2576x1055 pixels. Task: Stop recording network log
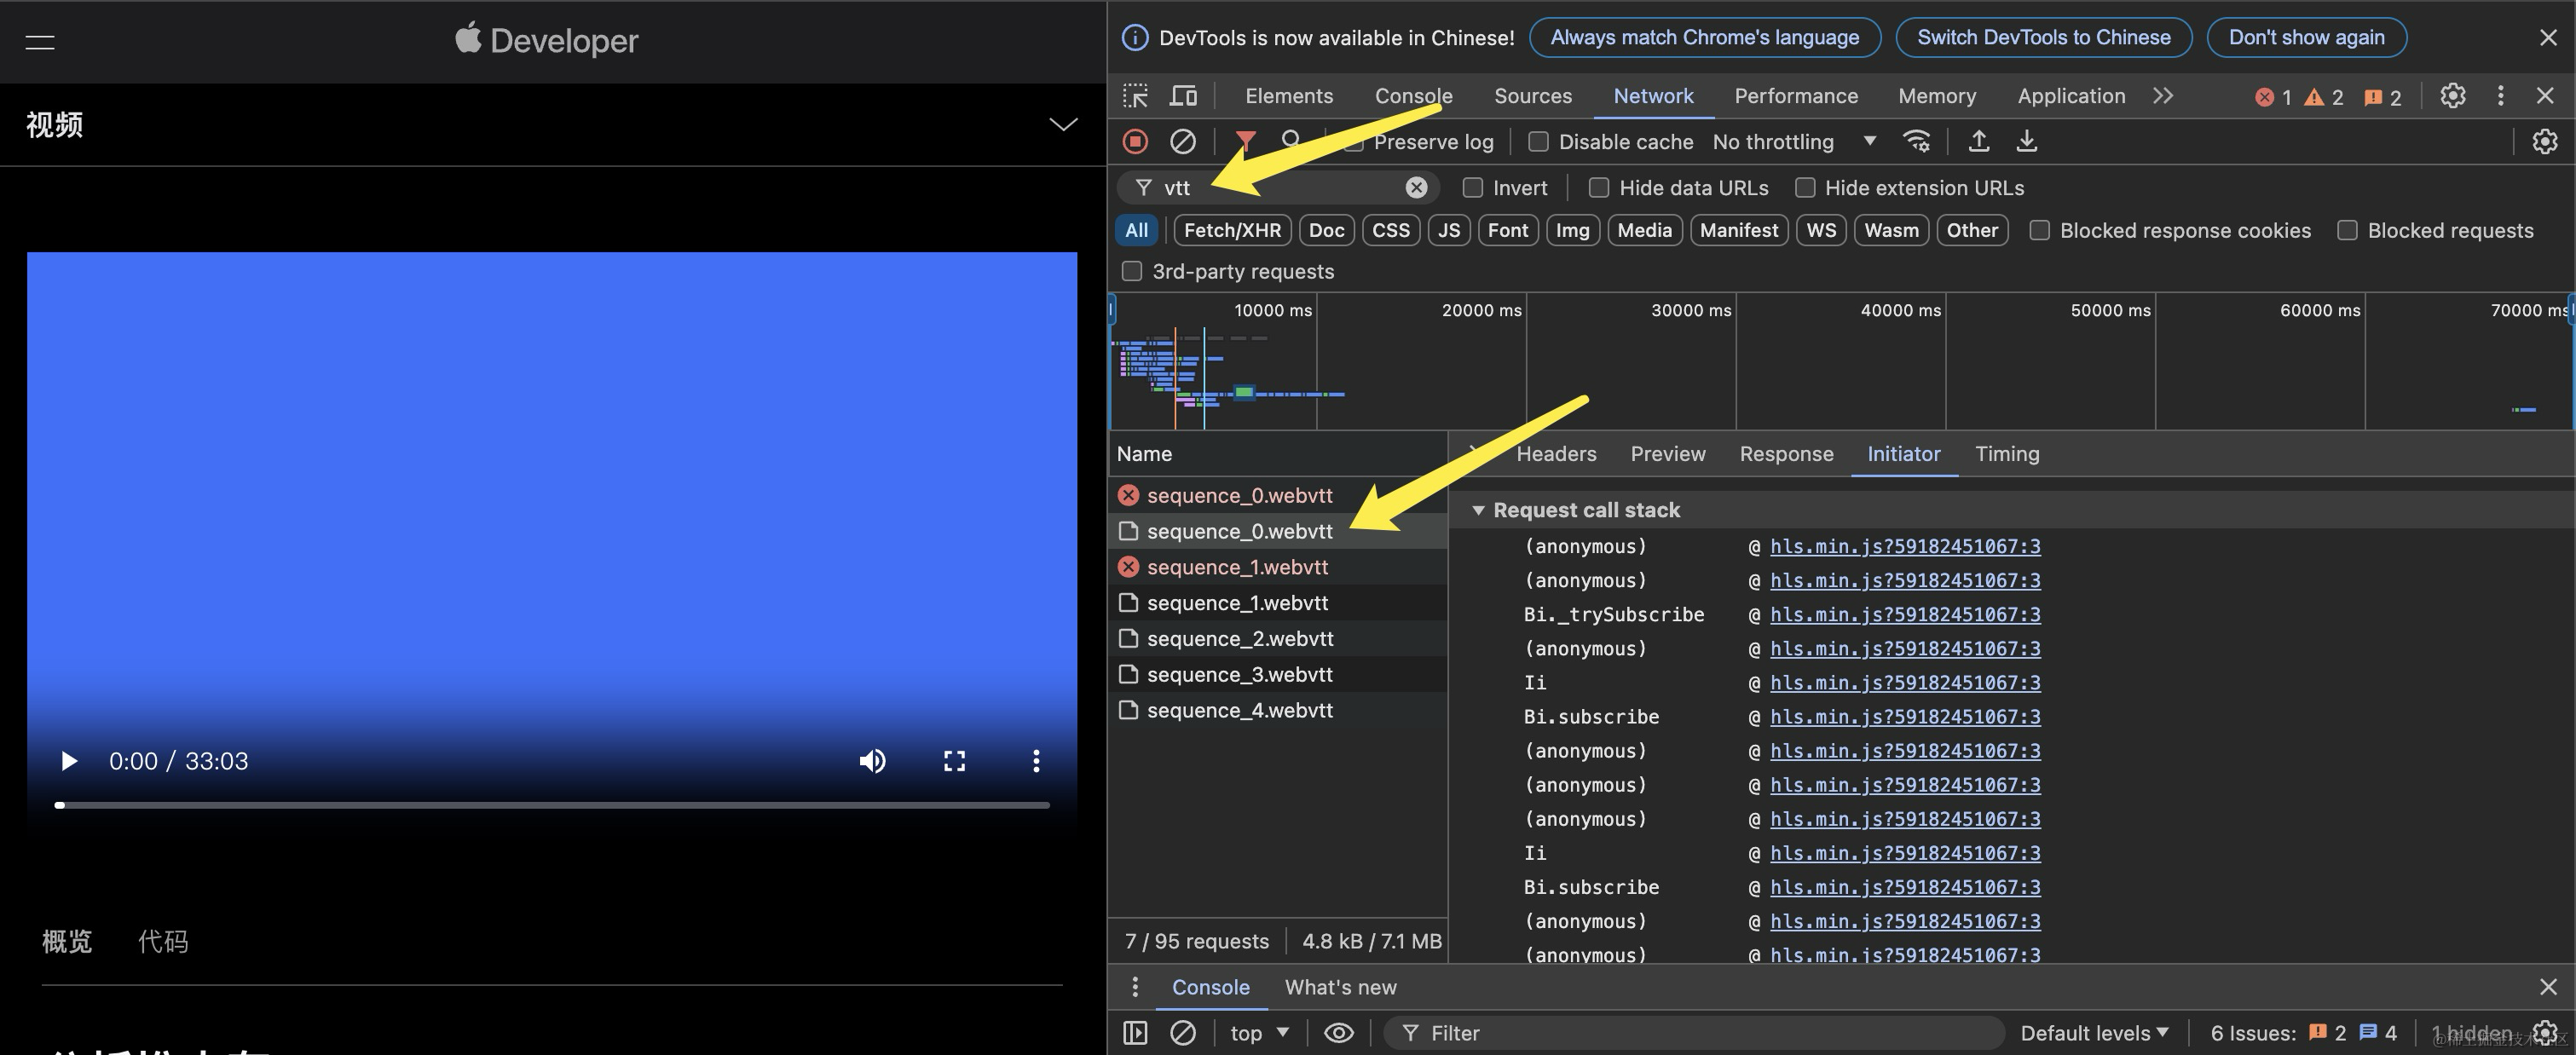(x=1135, y=142)
